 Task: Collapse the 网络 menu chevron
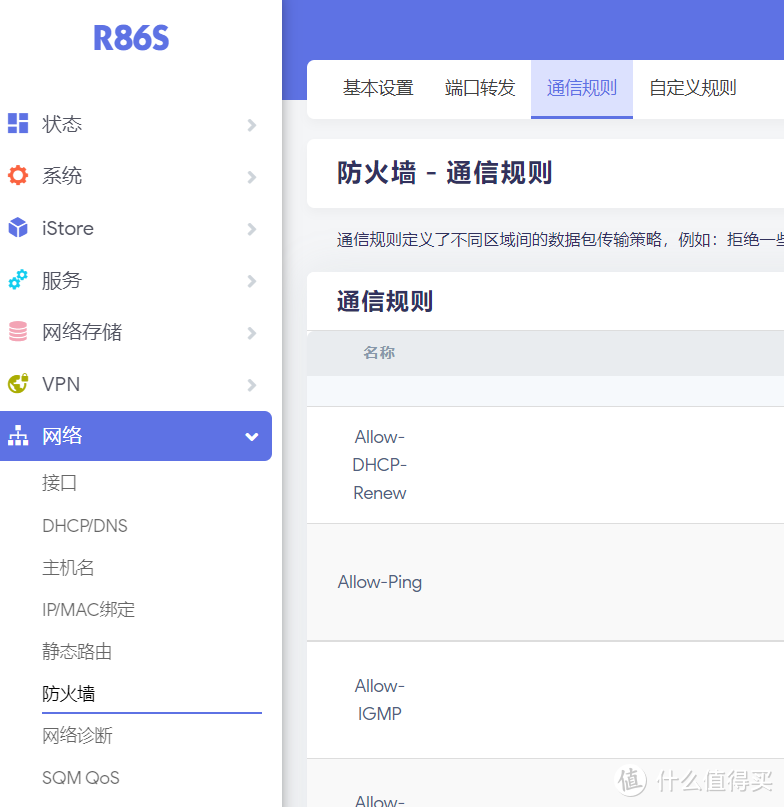point(251,437)
